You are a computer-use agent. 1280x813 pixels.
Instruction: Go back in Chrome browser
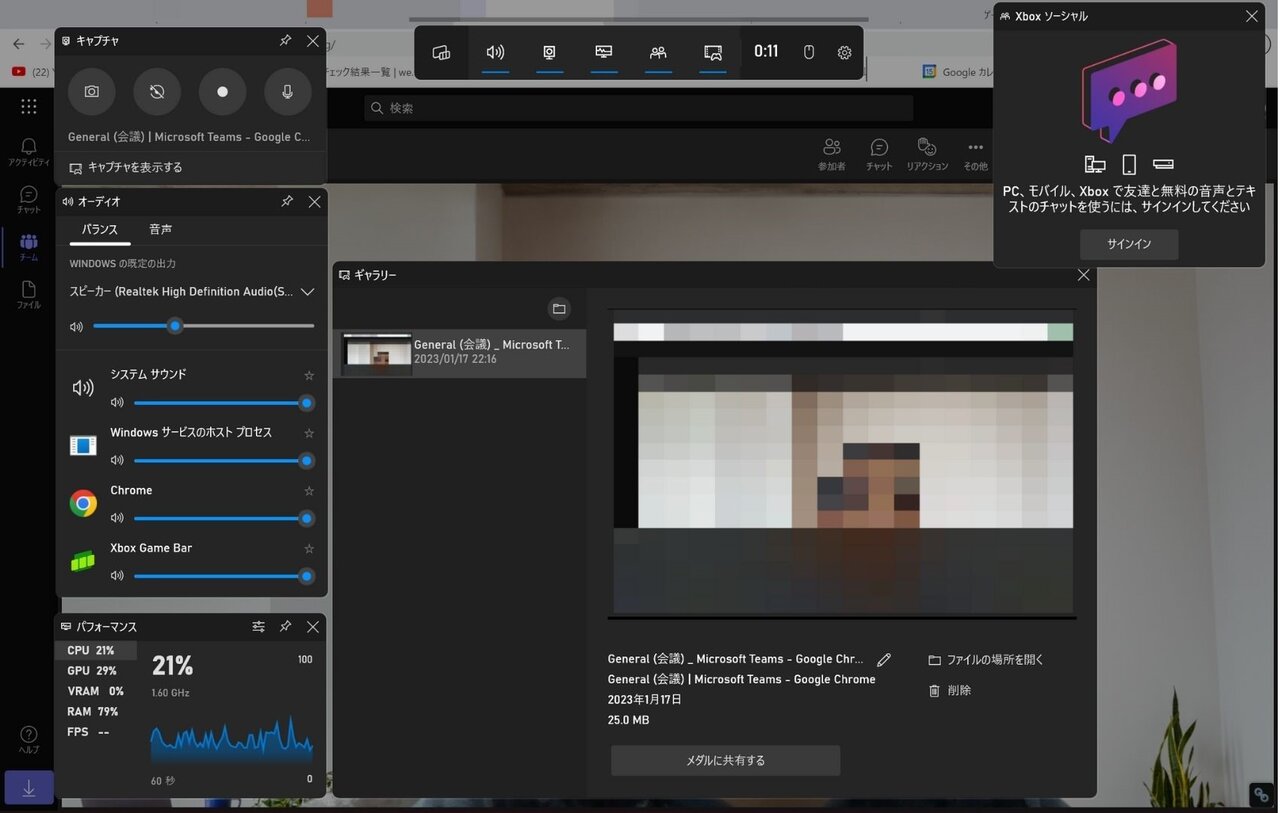(18, 44)
